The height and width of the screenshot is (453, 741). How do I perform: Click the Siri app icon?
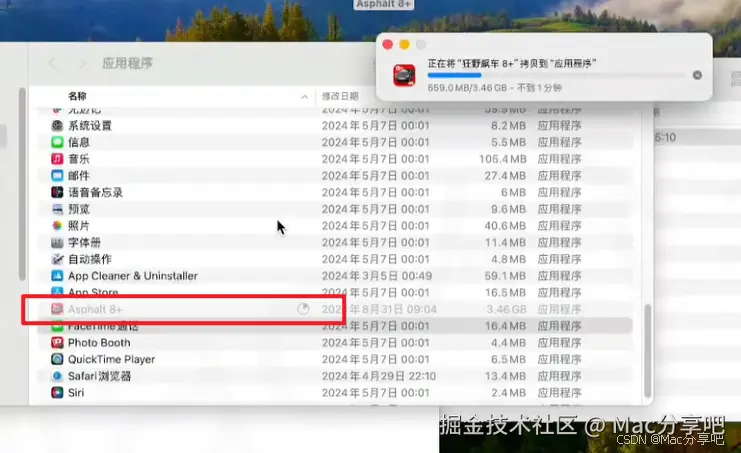57,393
